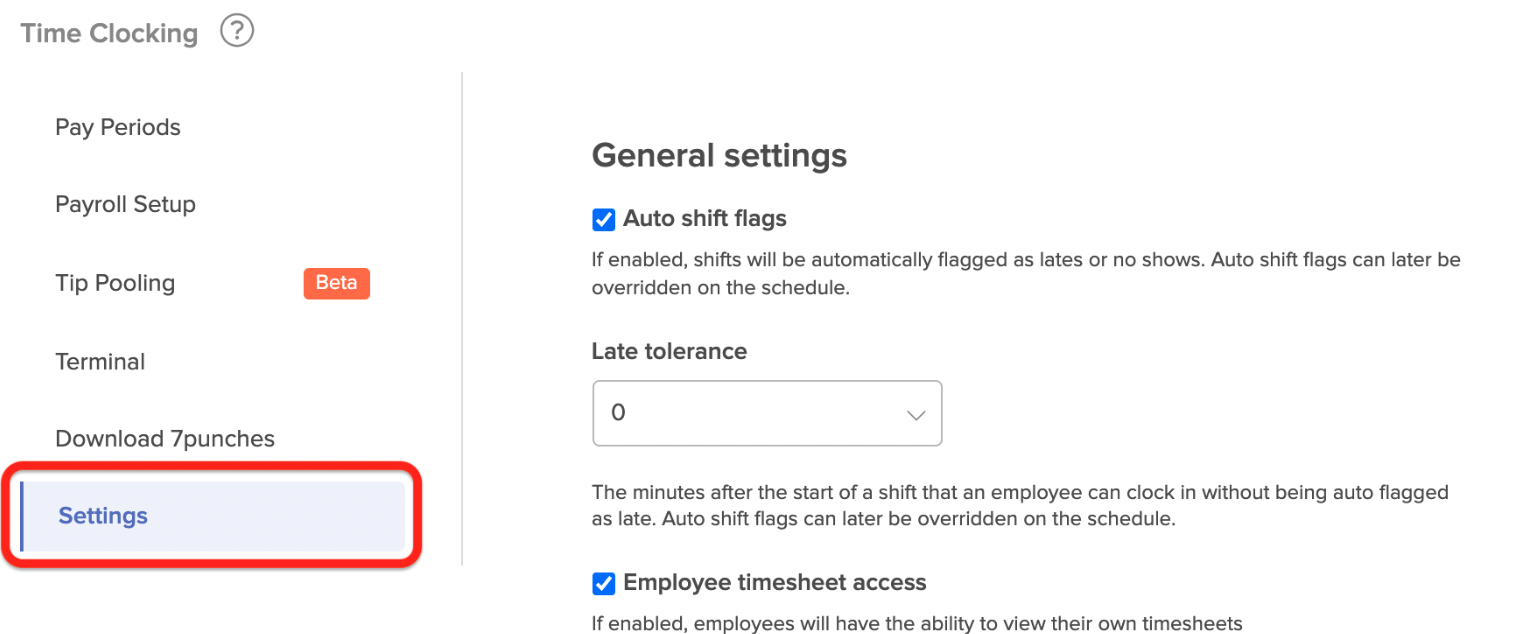Click the Beta badge next to Tip Pooling
This screenshot has width=1523, height=634.
pyautogui.click(x=336, y=283)
